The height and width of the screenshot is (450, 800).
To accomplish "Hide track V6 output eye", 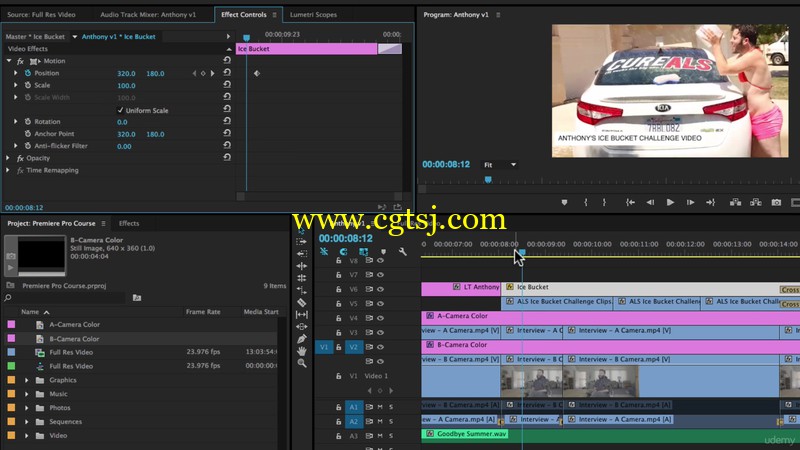I will [380, 289].
